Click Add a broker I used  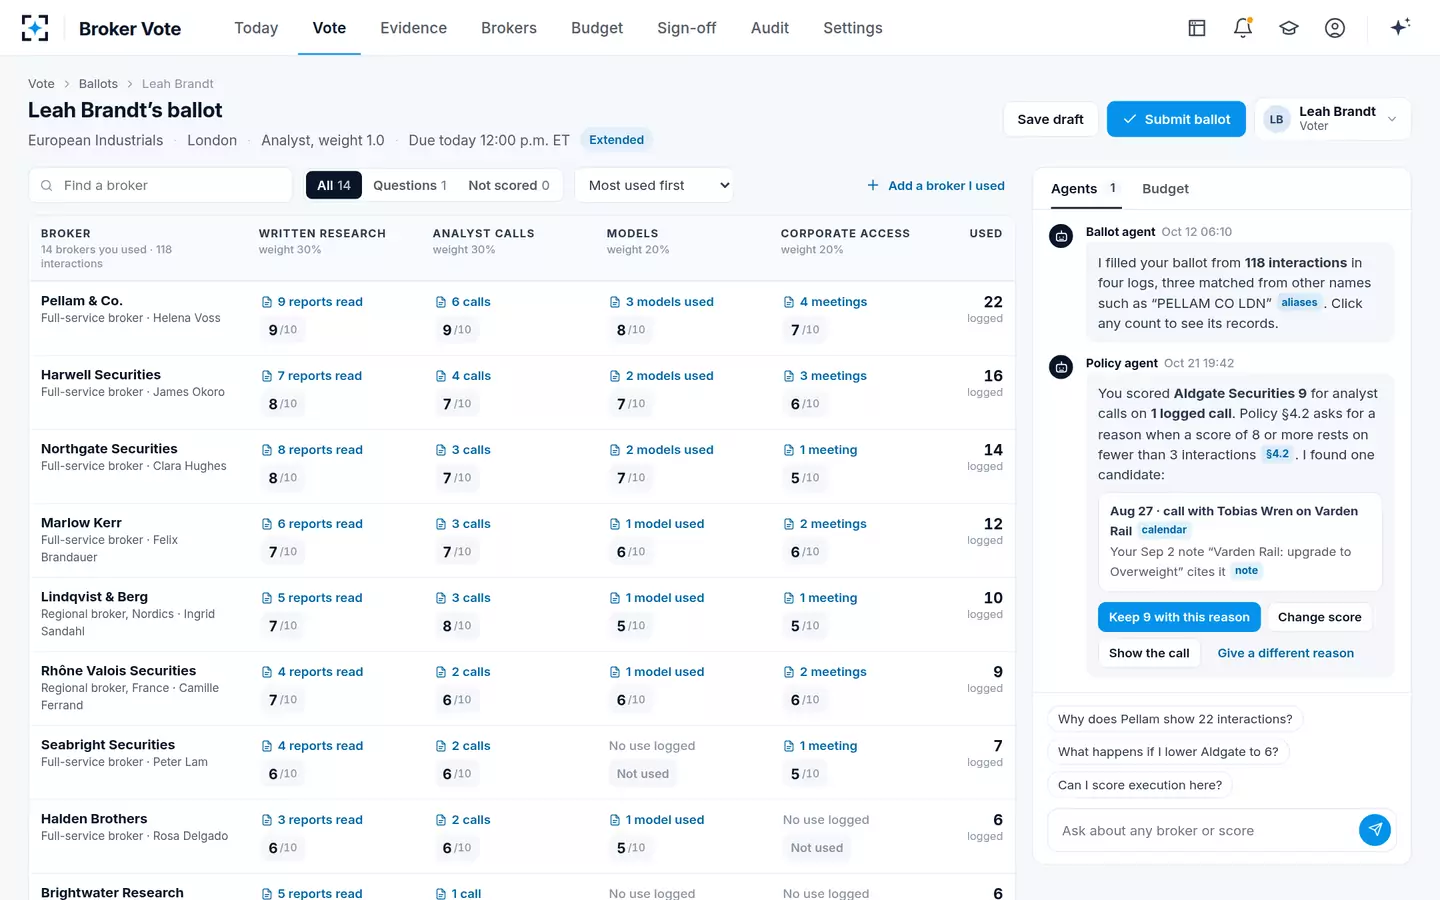(936, 185)
